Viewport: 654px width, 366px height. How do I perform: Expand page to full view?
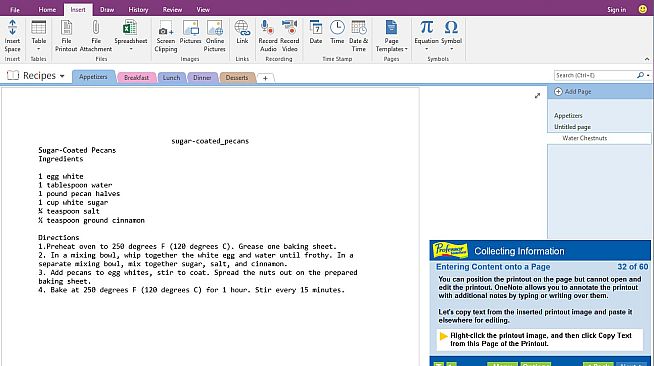tap(537, 96)
